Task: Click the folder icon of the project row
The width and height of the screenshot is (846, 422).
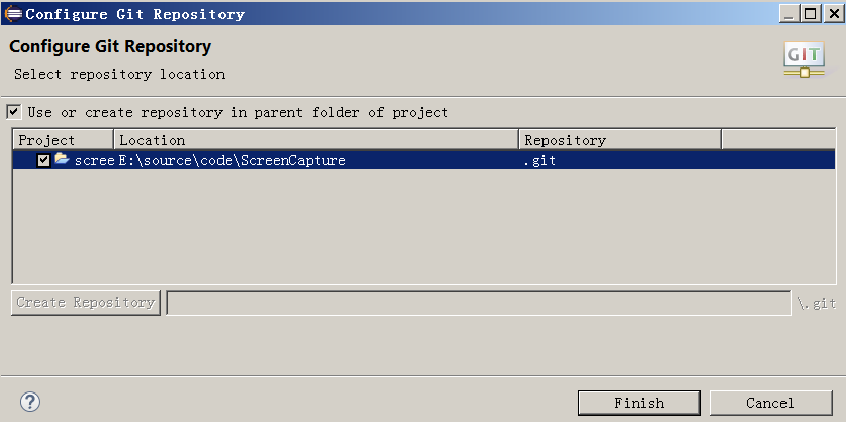Action: 62,159
